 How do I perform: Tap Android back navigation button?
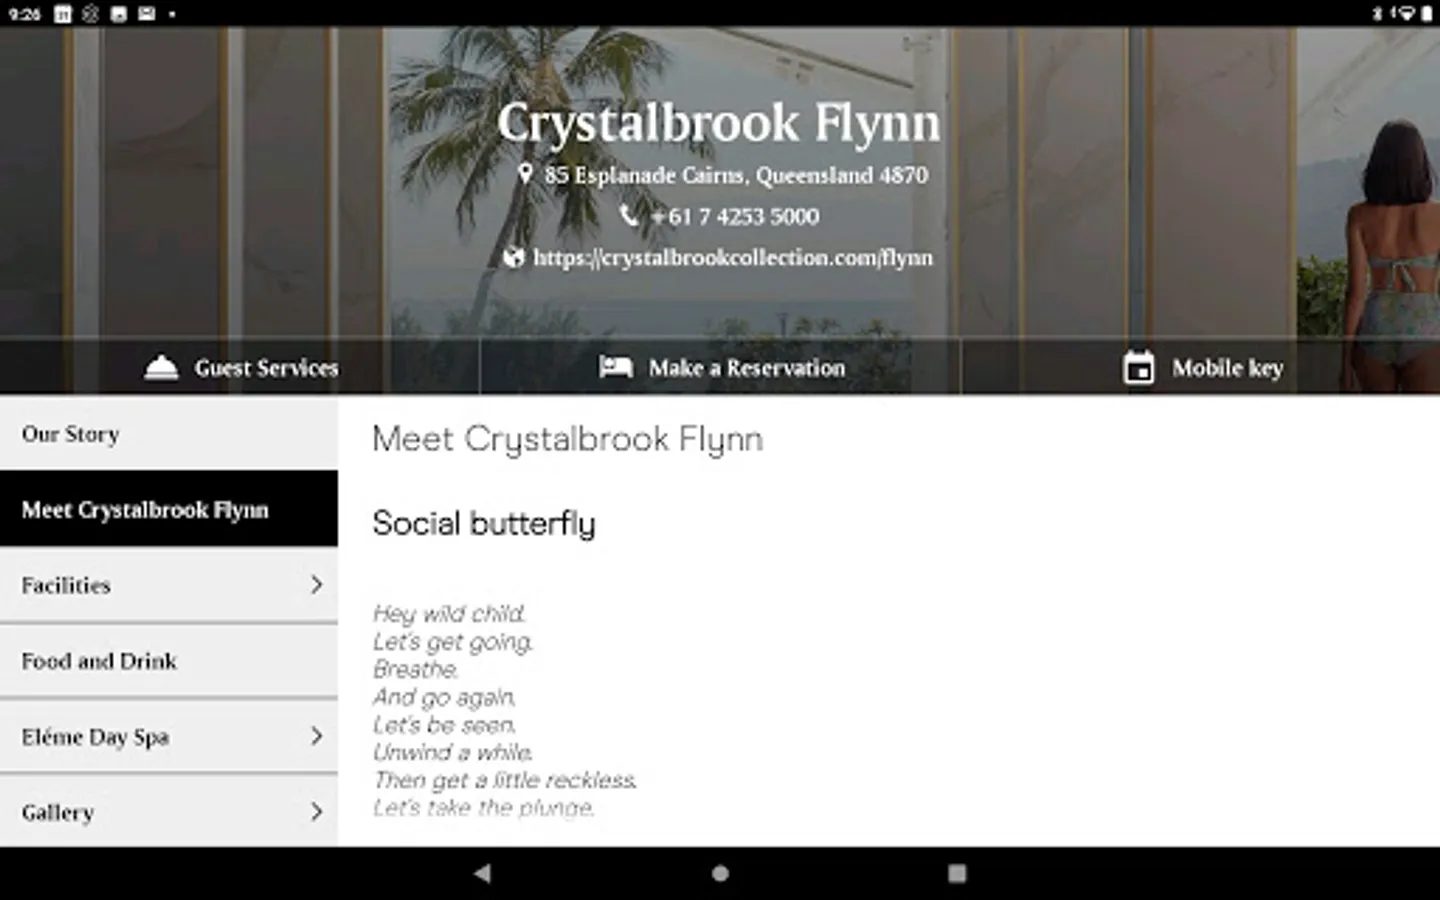coord(482,873)
